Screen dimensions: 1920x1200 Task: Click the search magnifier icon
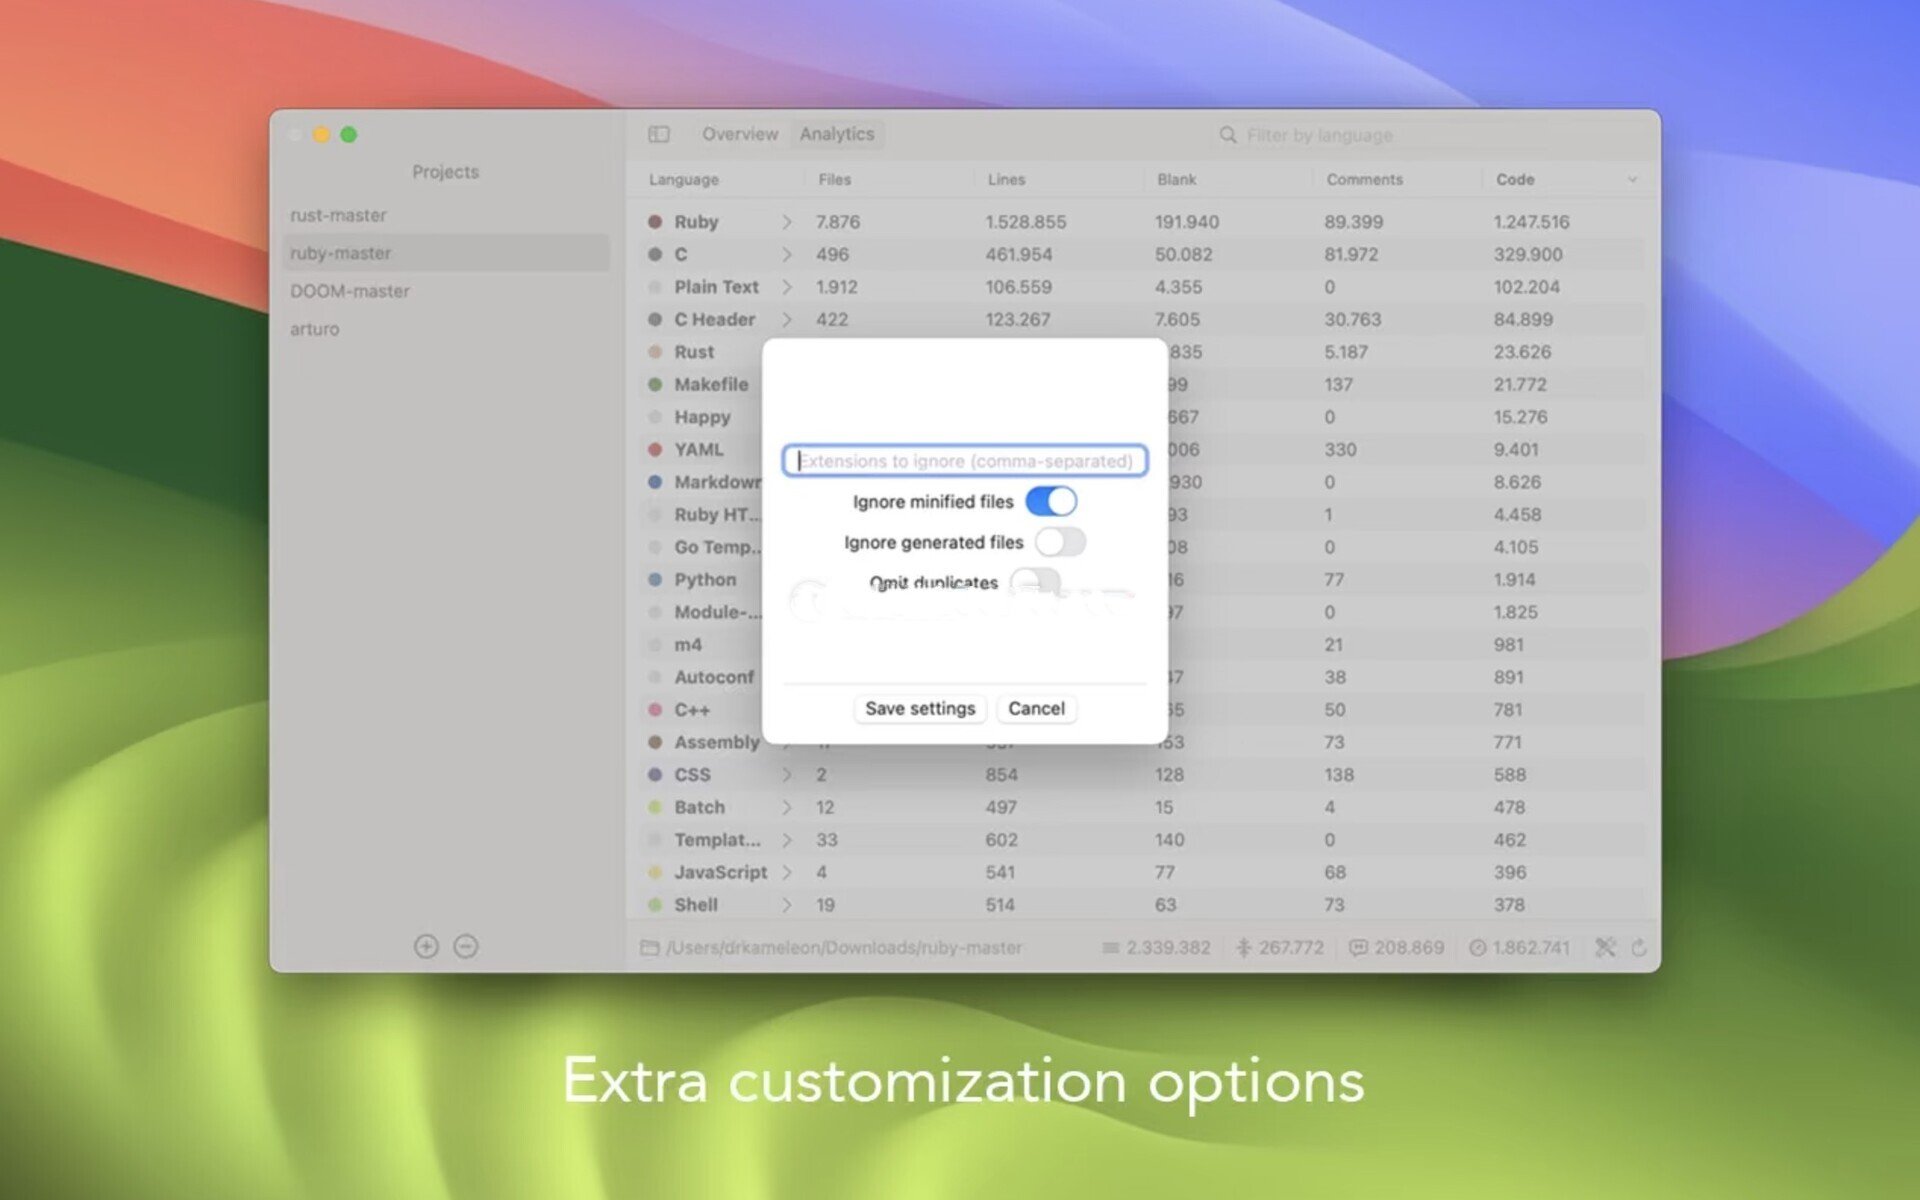click(x=1228, y=135)
